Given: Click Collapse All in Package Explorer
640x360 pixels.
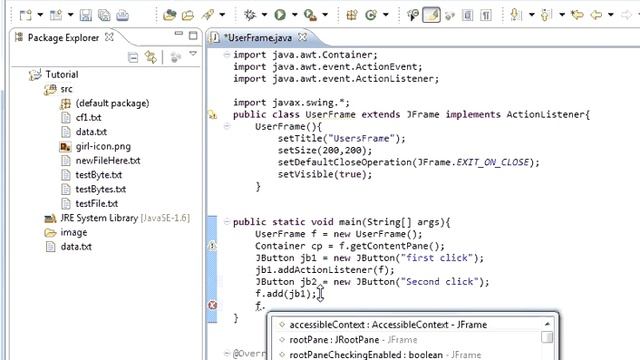Looking at the screenshot, I should (133, 58).
